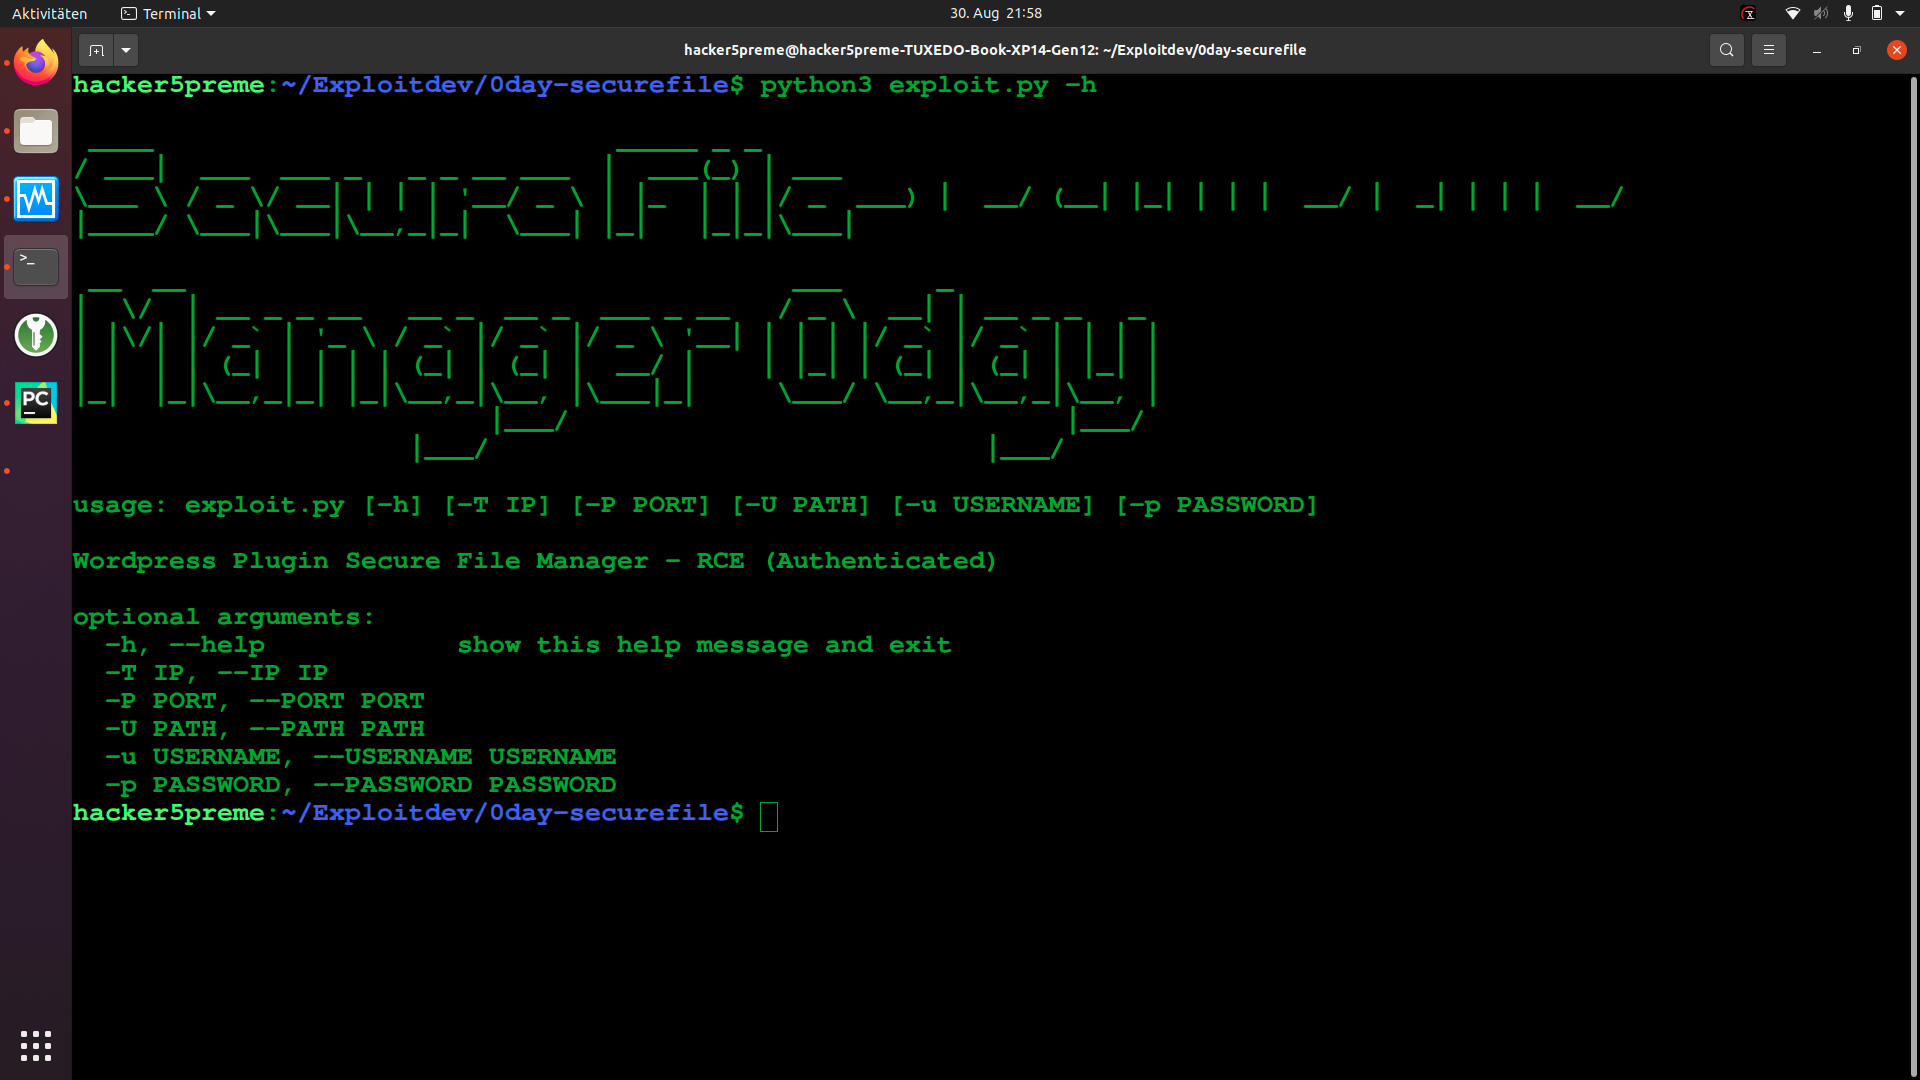Image resolution: width=1920 pixels, height=1080 pixels.
Task: Click the '-P PORT, --PORT PORT' row
Action: pos(264,701)
